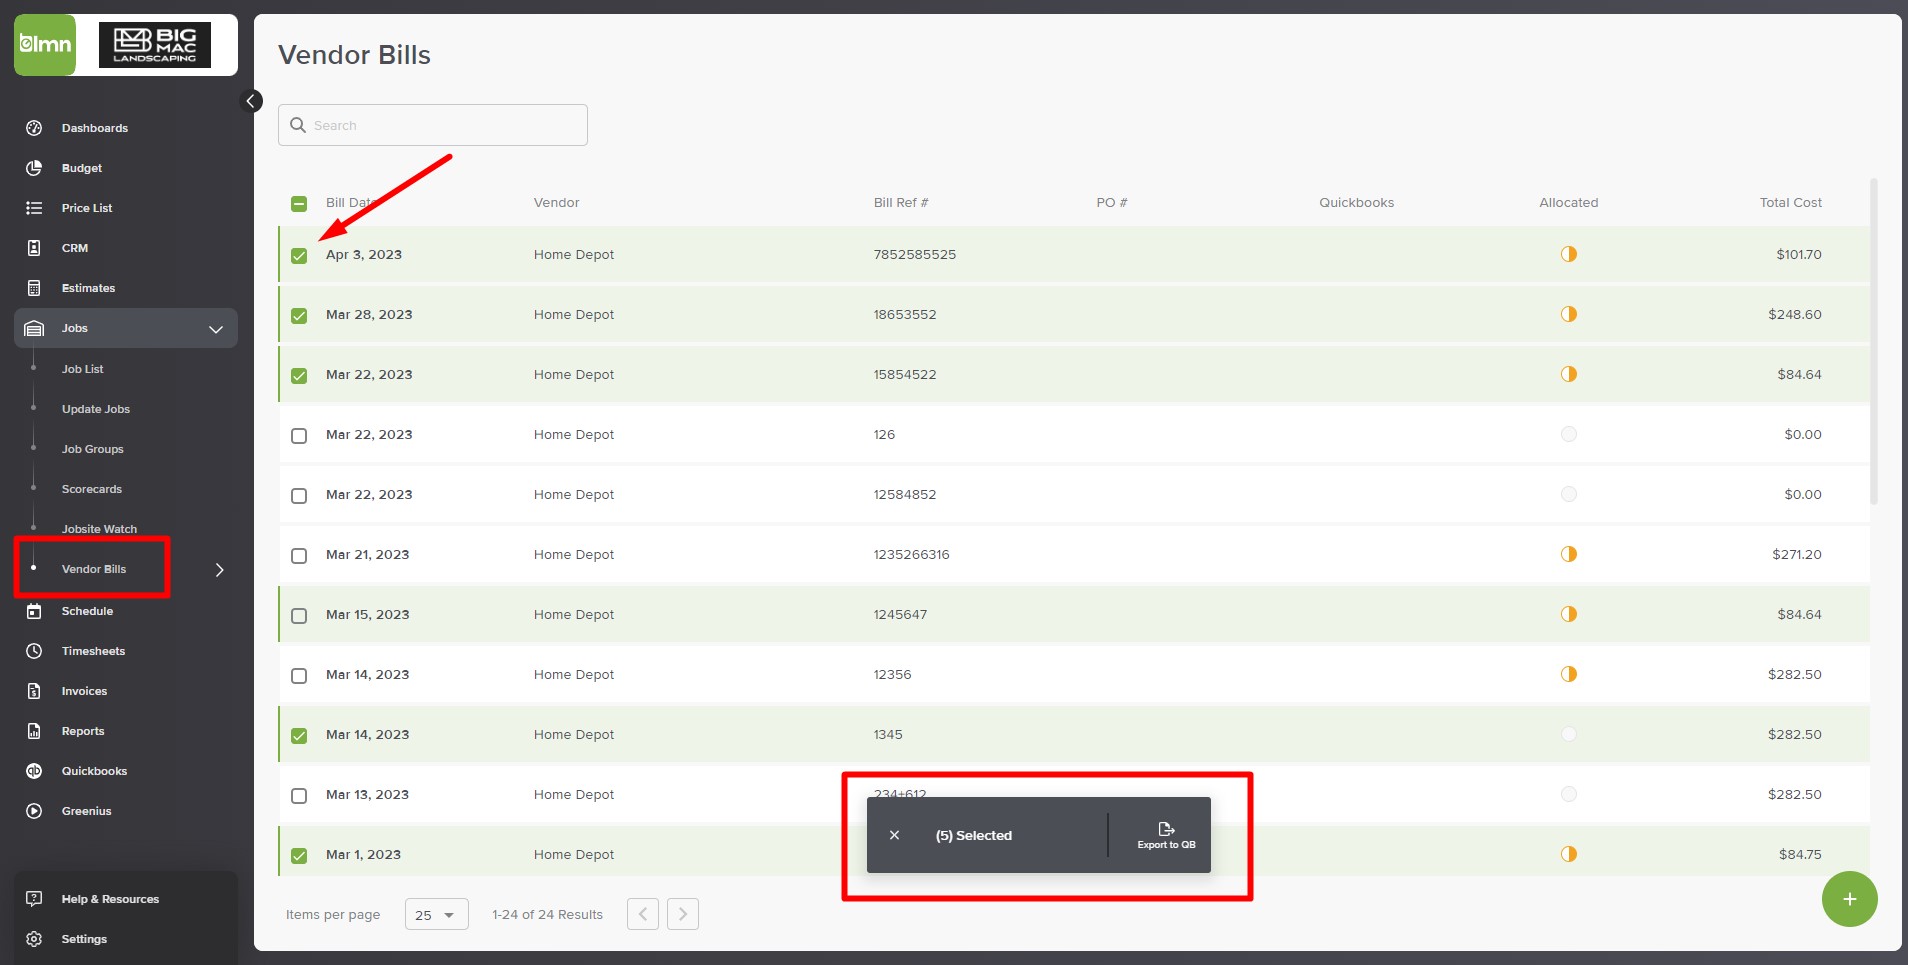1908x965 pixels.
Task: Uncheck the Apr 3, 2023 bill
Action: [x=299, y=256]
